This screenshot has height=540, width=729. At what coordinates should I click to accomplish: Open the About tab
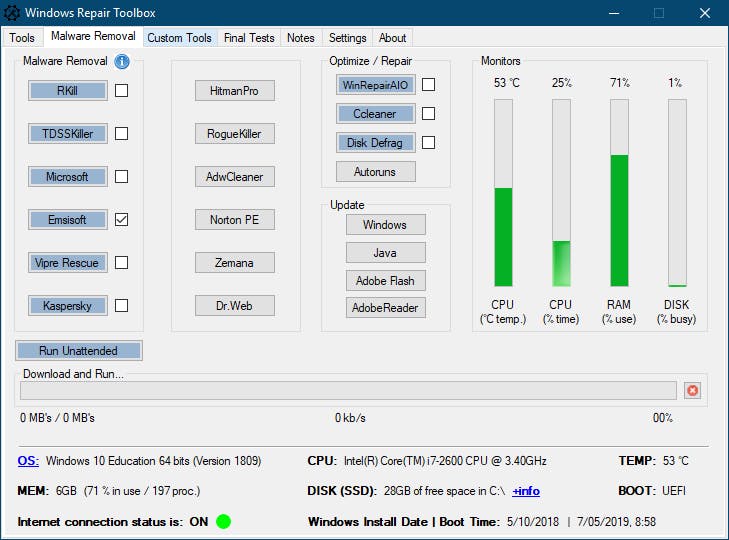click(x=392, y=38)
